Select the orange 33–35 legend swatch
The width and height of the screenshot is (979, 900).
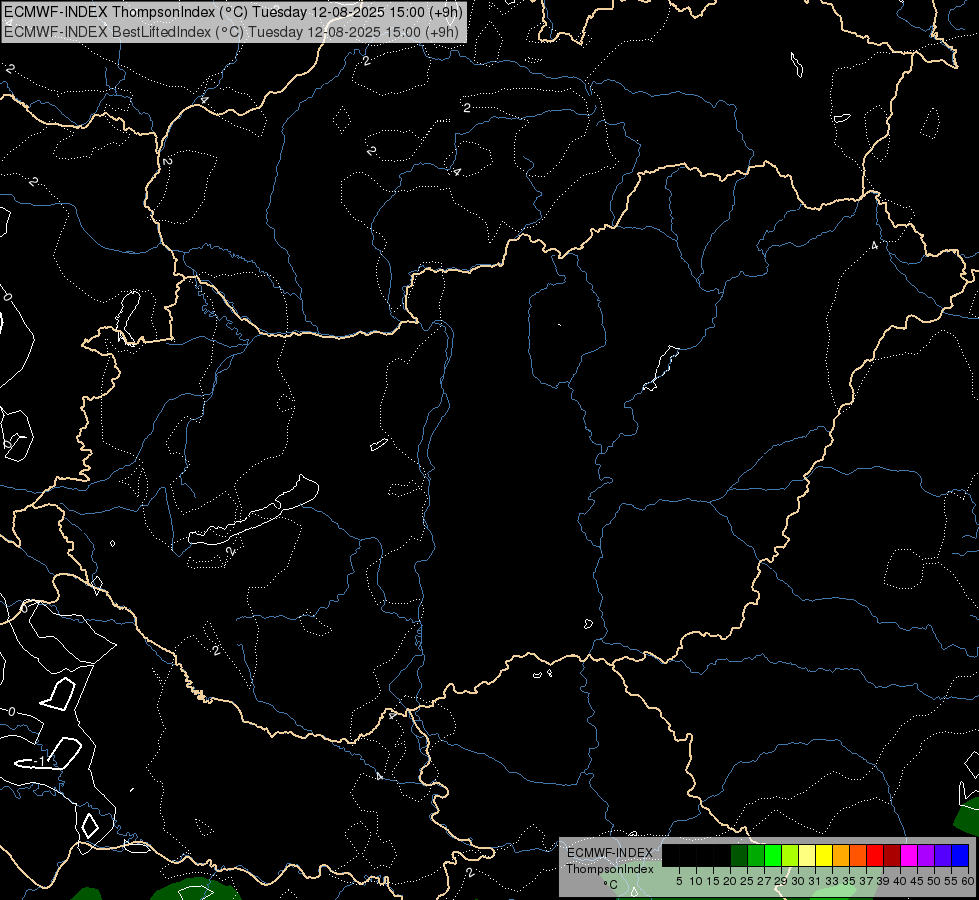pos(841,855)
